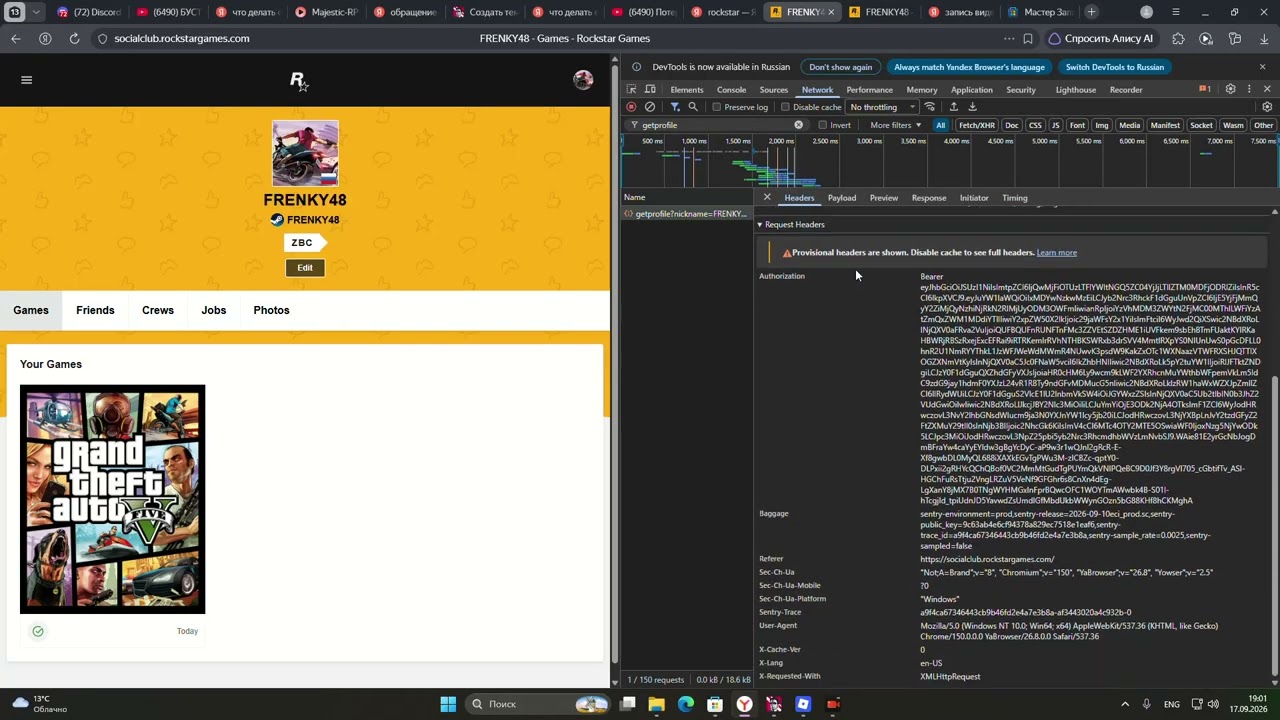Click the import HAR upload icon
Screen dimensions: 1280x720
(x=954, y=107)
